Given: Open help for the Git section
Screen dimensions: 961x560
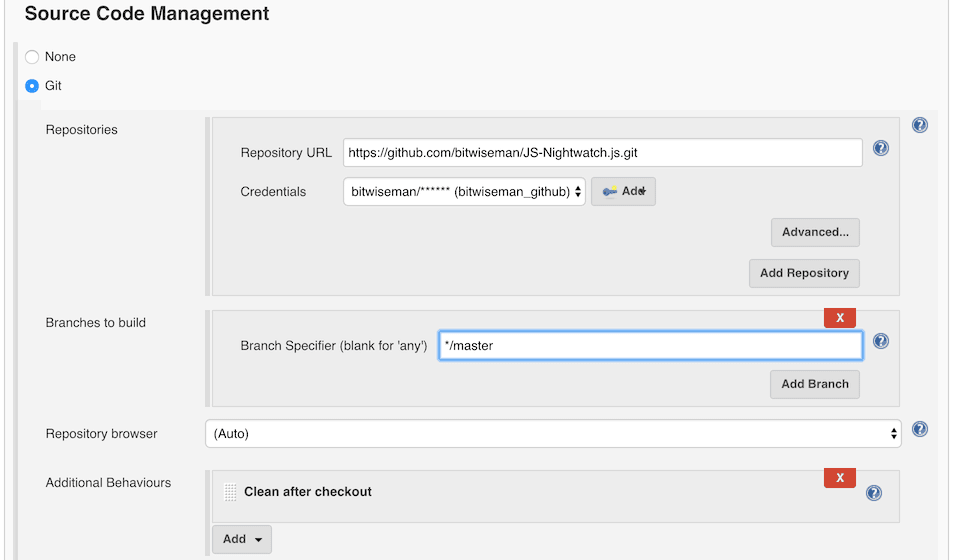Looking at the screenshot, I should [919, 126].
